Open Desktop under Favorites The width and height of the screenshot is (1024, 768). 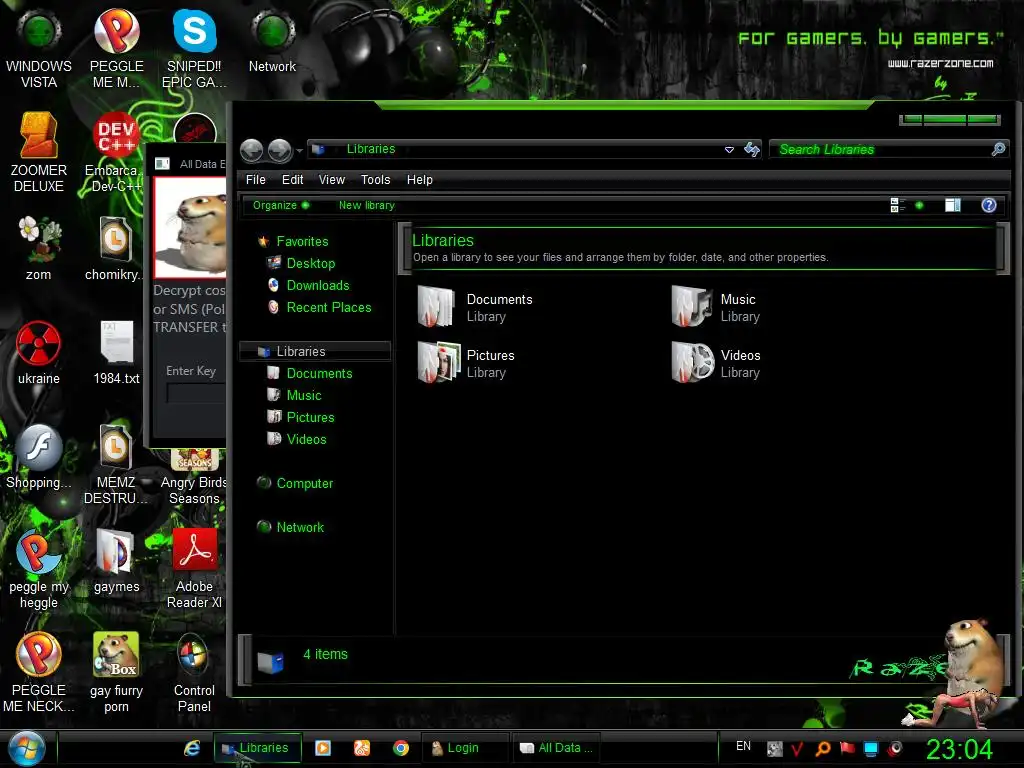[x=310, y=263]
